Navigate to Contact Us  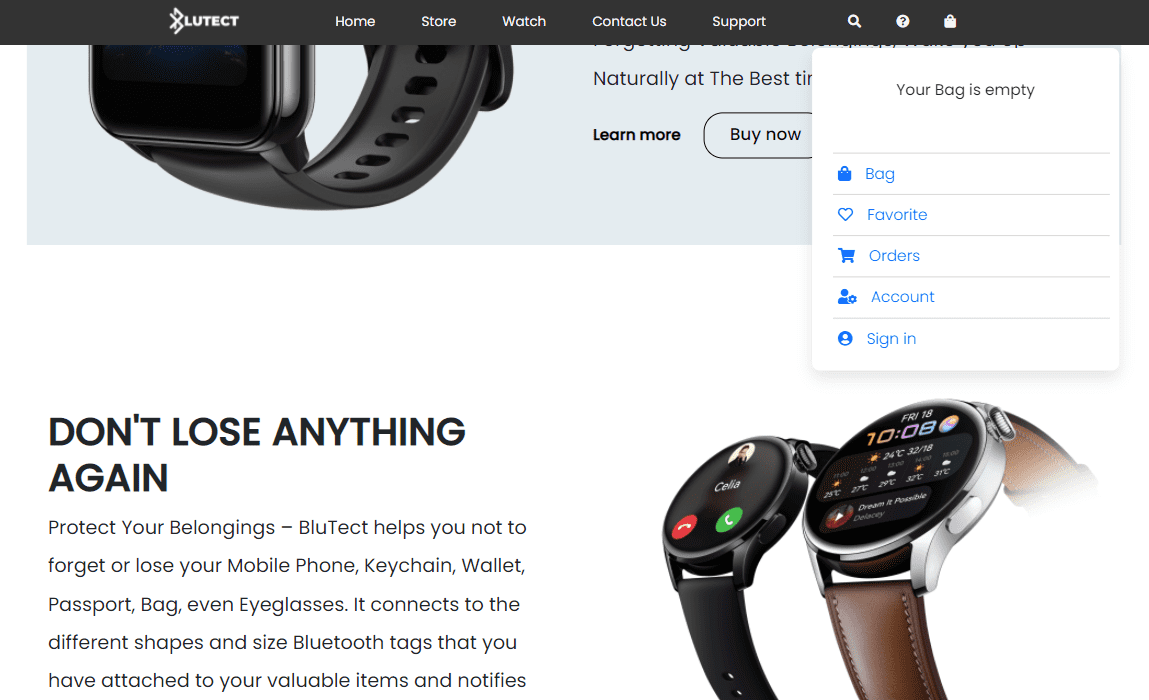pos(629,21)
